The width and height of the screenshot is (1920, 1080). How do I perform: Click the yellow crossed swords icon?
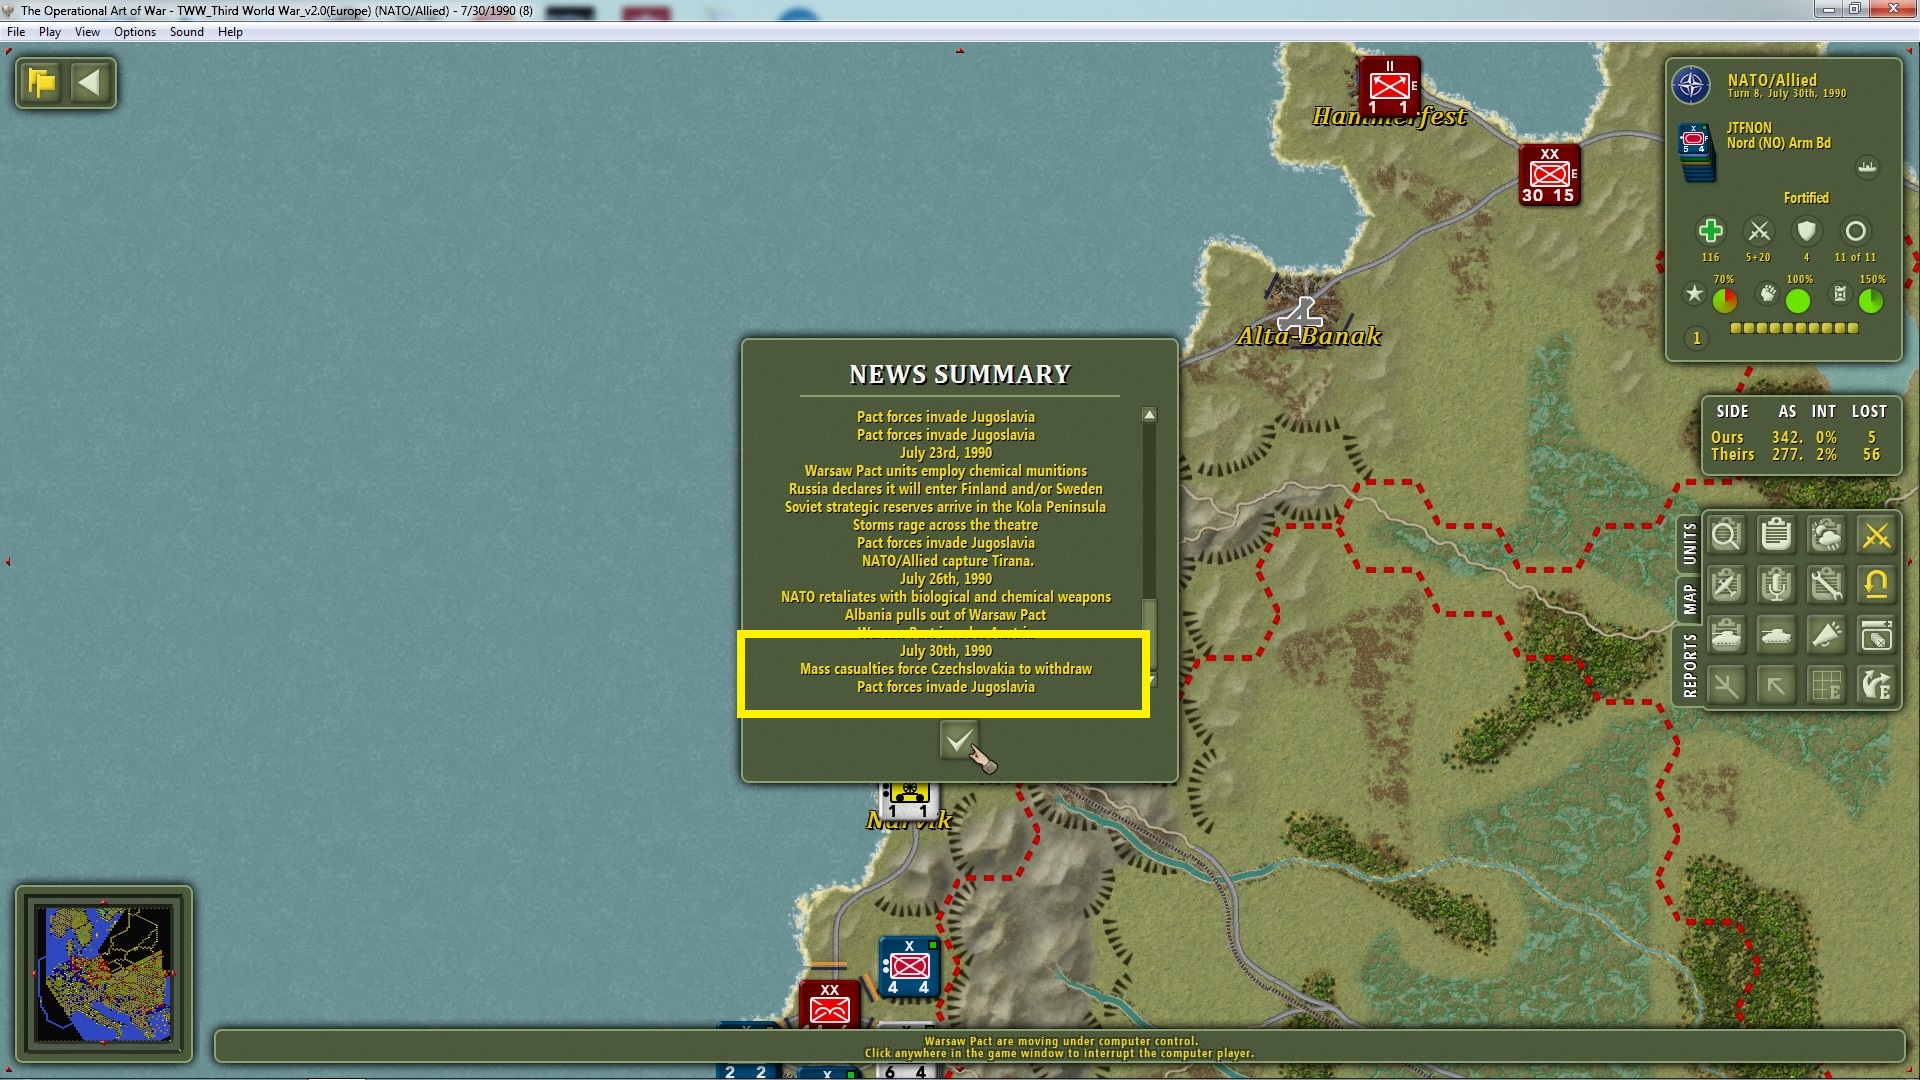1876,535
